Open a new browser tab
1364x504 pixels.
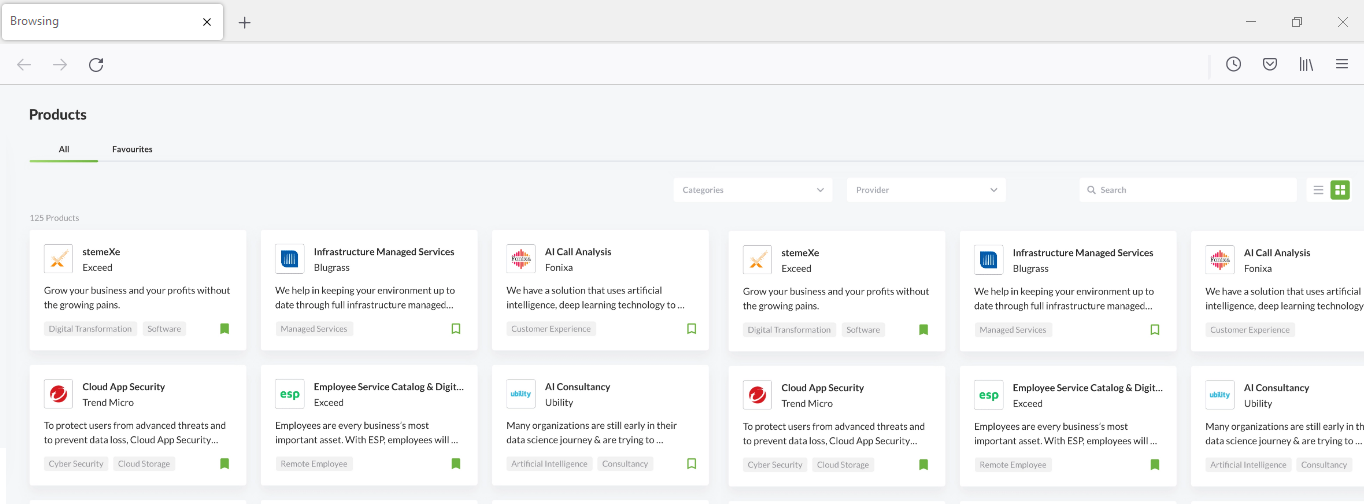click(244, 22)
